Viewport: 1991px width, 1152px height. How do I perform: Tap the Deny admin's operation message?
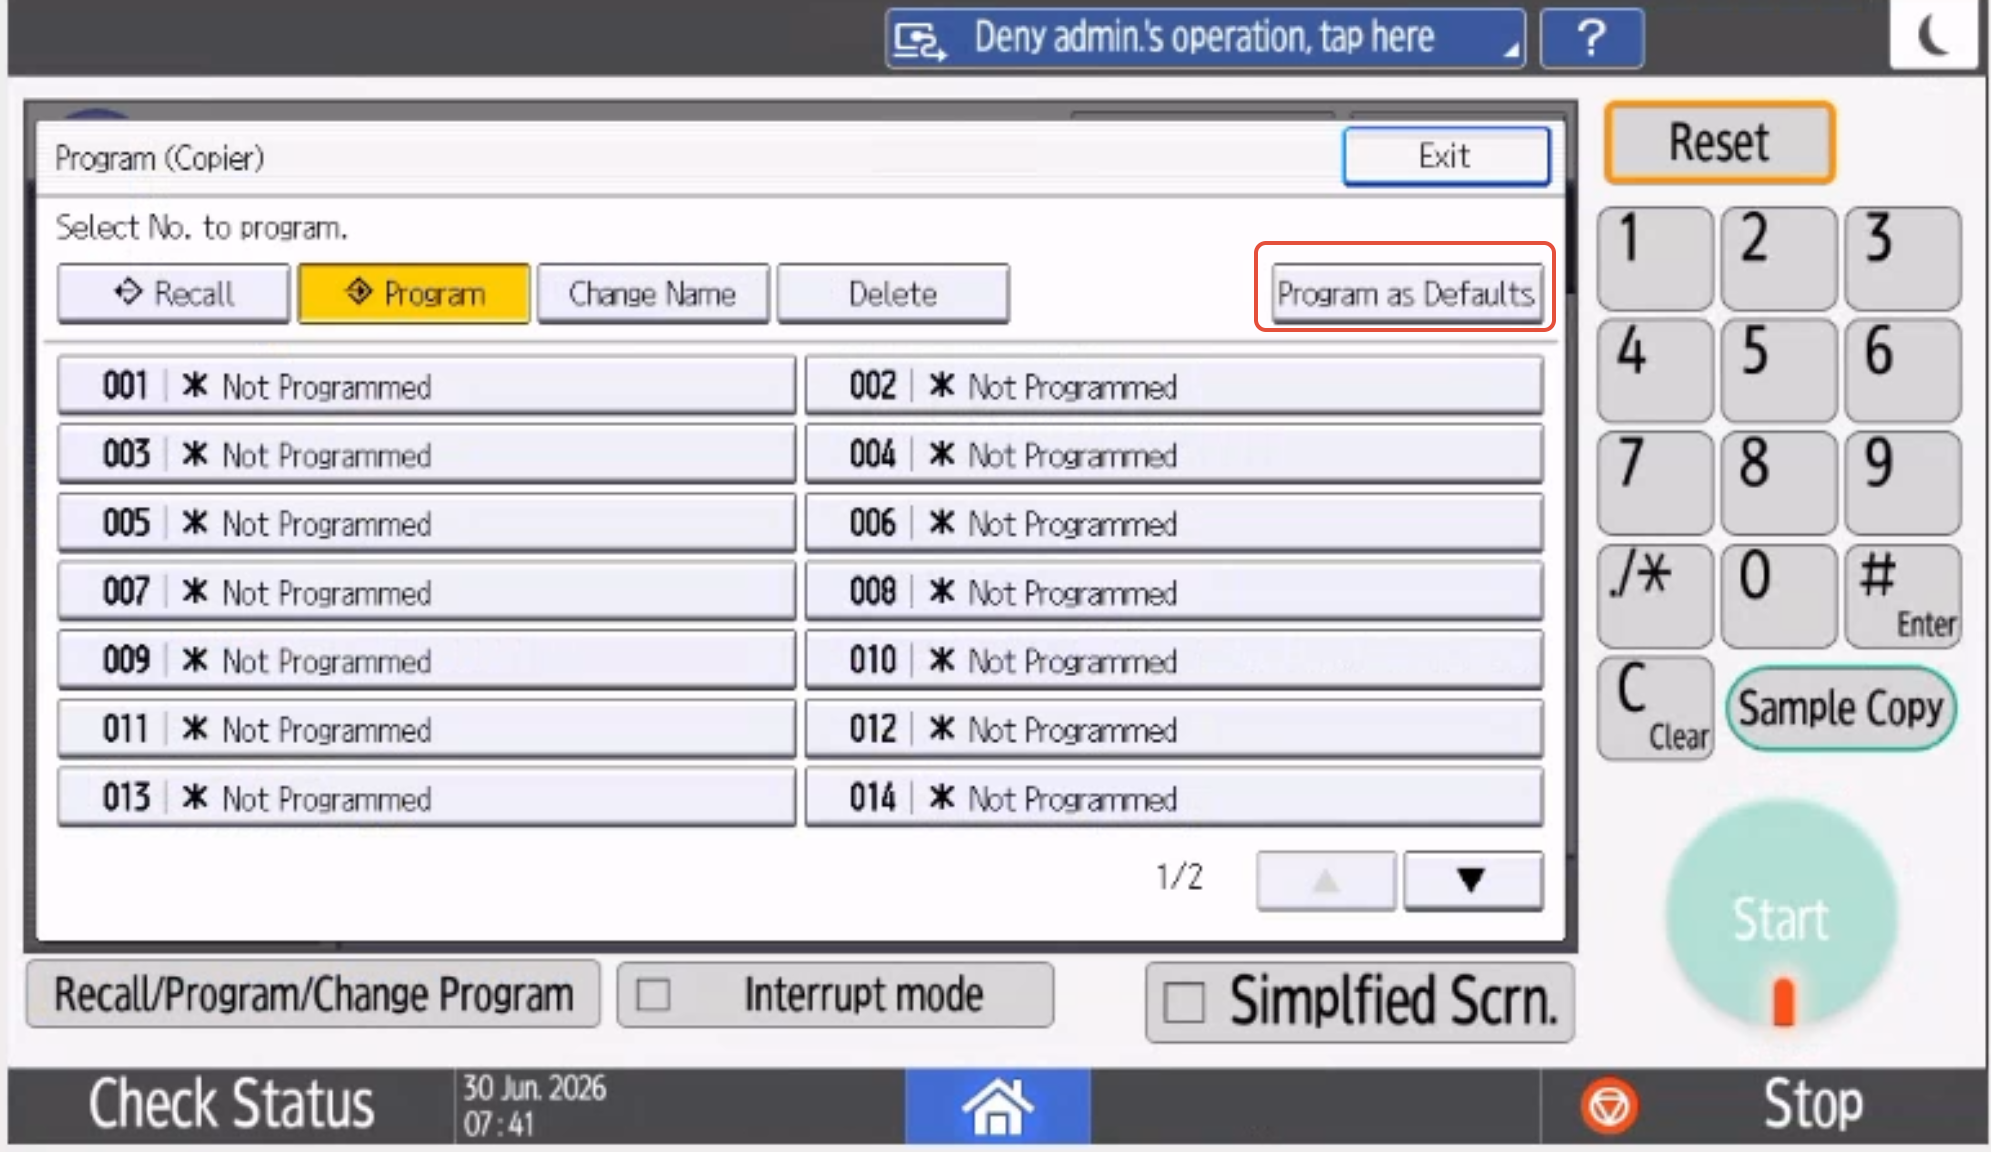click(1205, 39)
